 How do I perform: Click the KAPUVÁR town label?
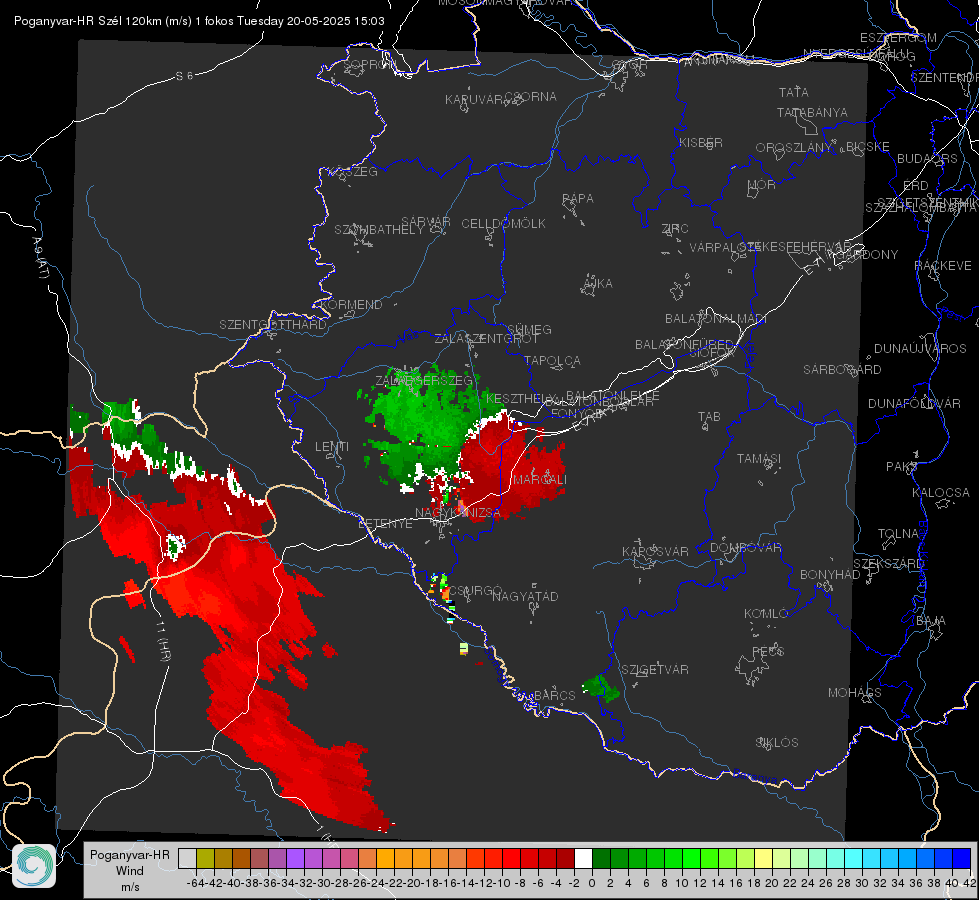pyautogui.click(x=474, y=100)
